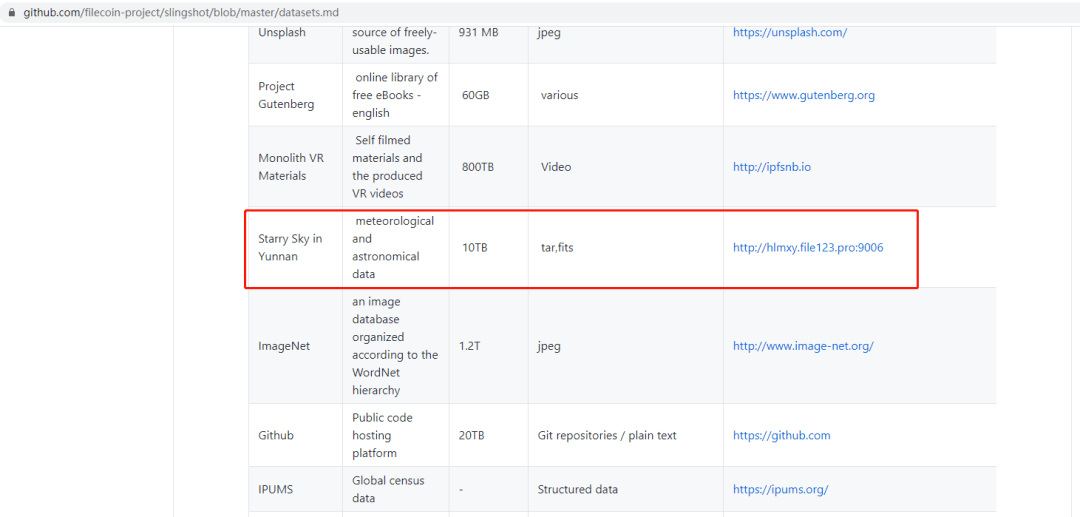Screen dimensions: 1080x517
Task: Click the IPUMS name cell
Action: tap(295, 489)
